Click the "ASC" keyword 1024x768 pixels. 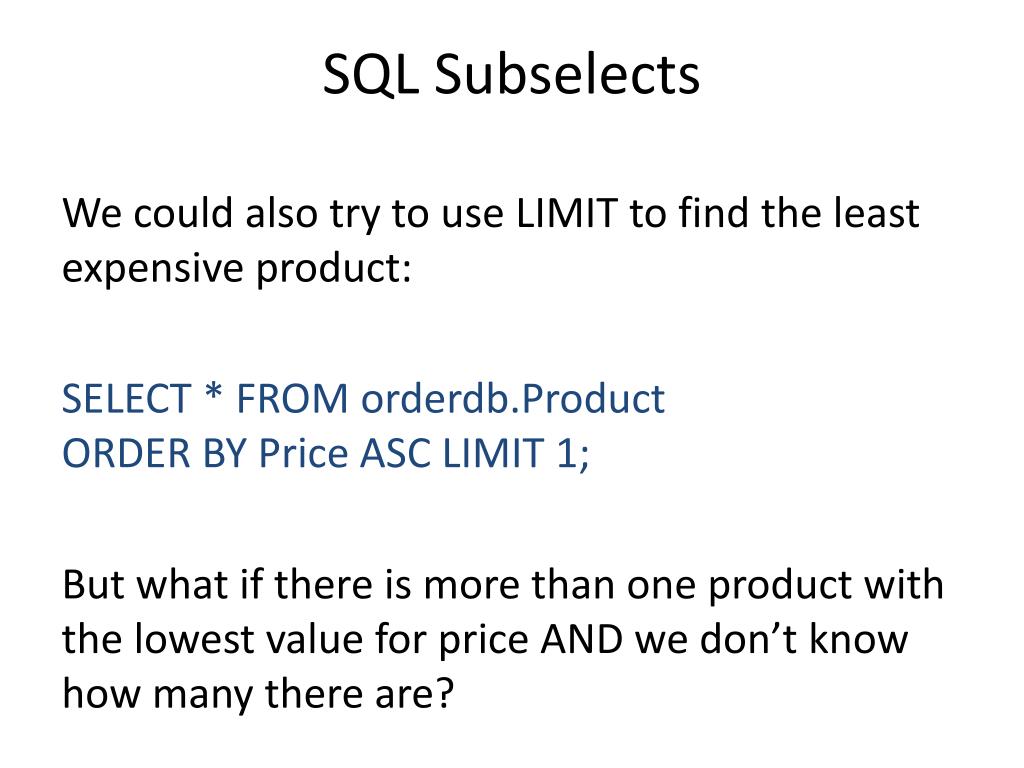click(395, 453)
